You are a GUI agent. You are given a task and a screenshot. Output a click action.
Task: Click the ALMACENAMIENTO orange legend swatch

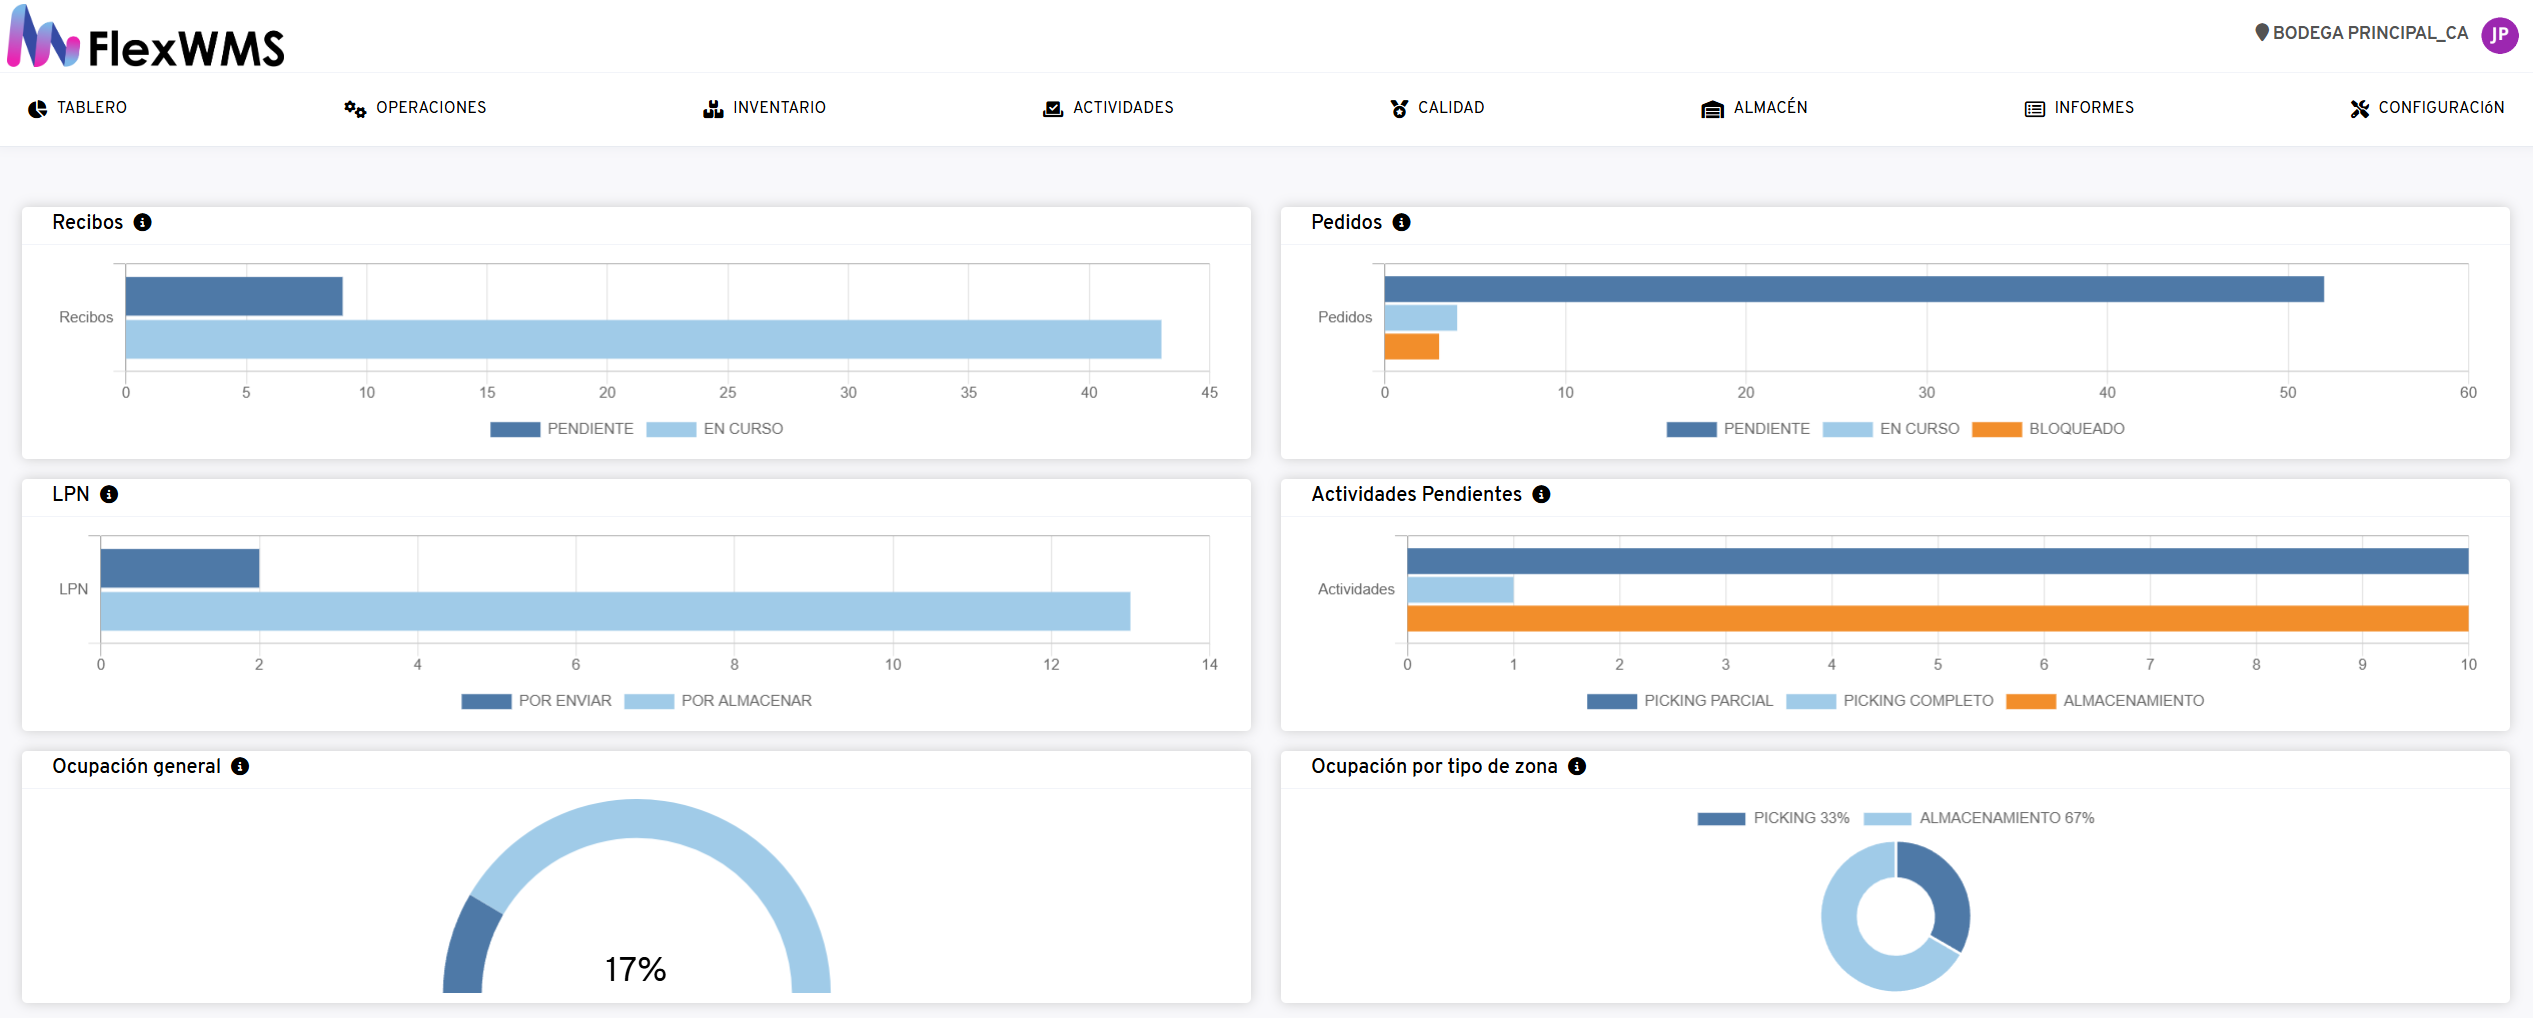[x=2031, y=701]
